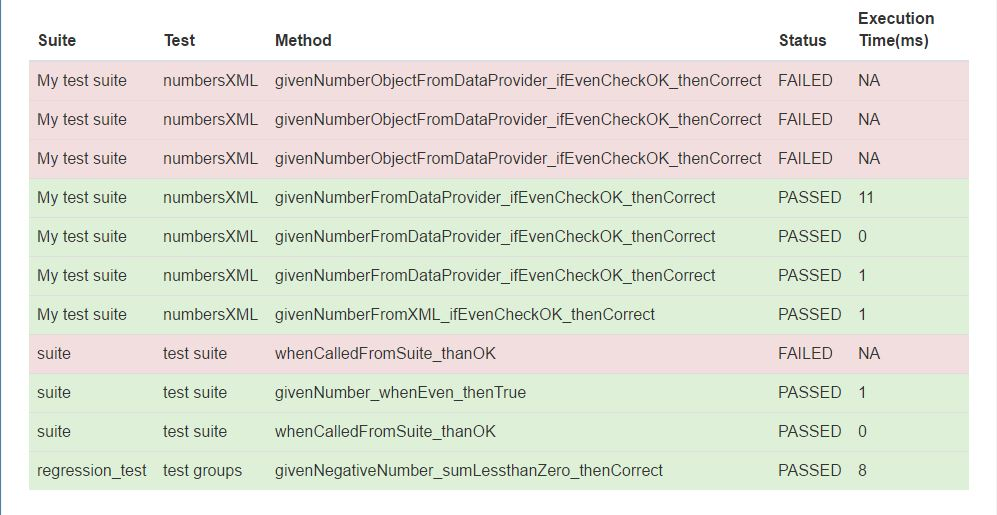Screen dimensions: 997x515
Task: Click the Method column header
Action: 303,41
